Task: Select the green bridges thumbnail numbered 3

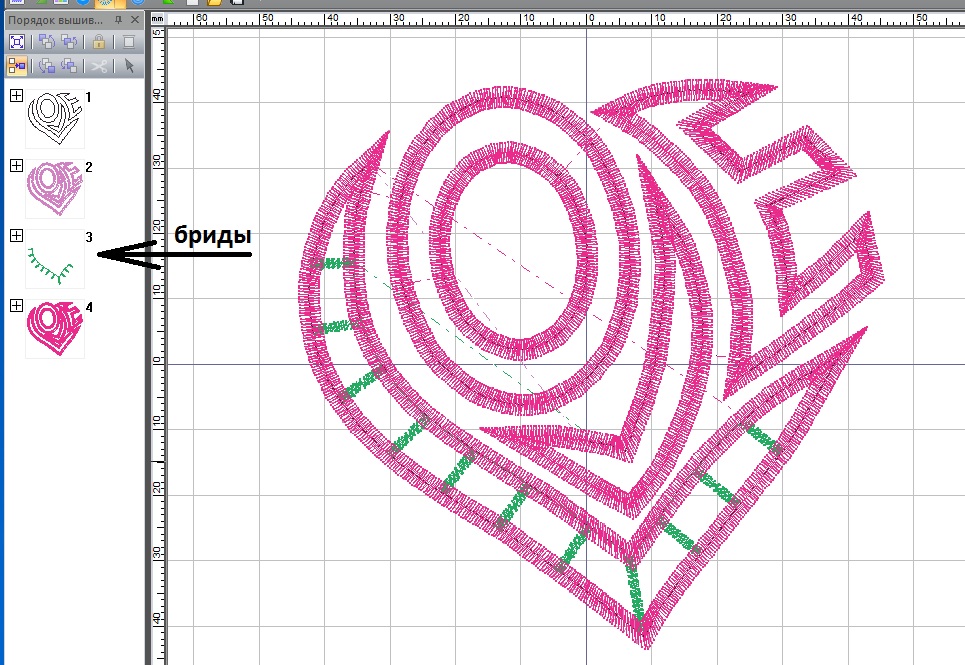Action: click(x=55, y=259)
